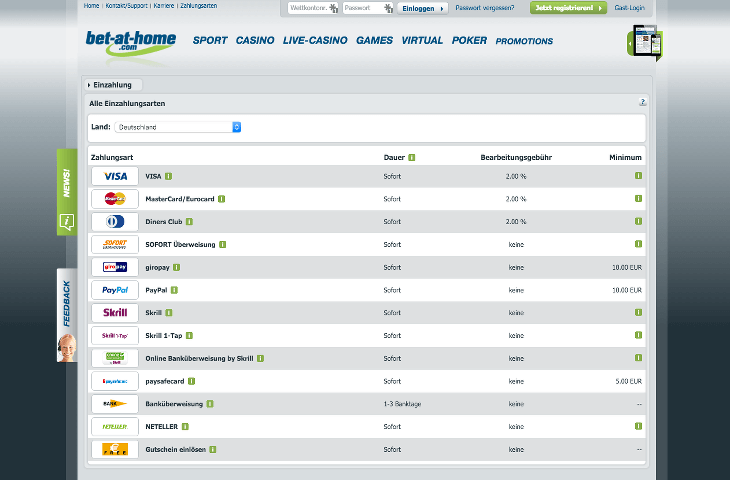
Task: Click the paysafecard 5,00 EUR minimum value
Action: pyautogui.click(x=629, y=381)
